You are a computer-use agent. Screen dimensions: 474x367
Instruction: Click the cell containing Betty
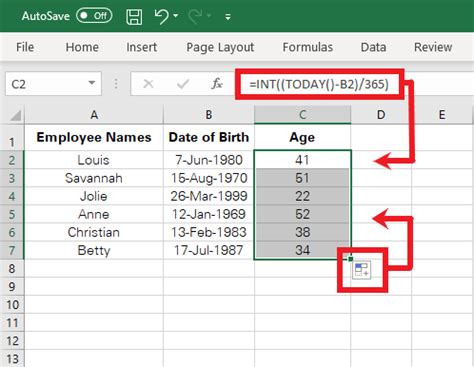(94, 250)
